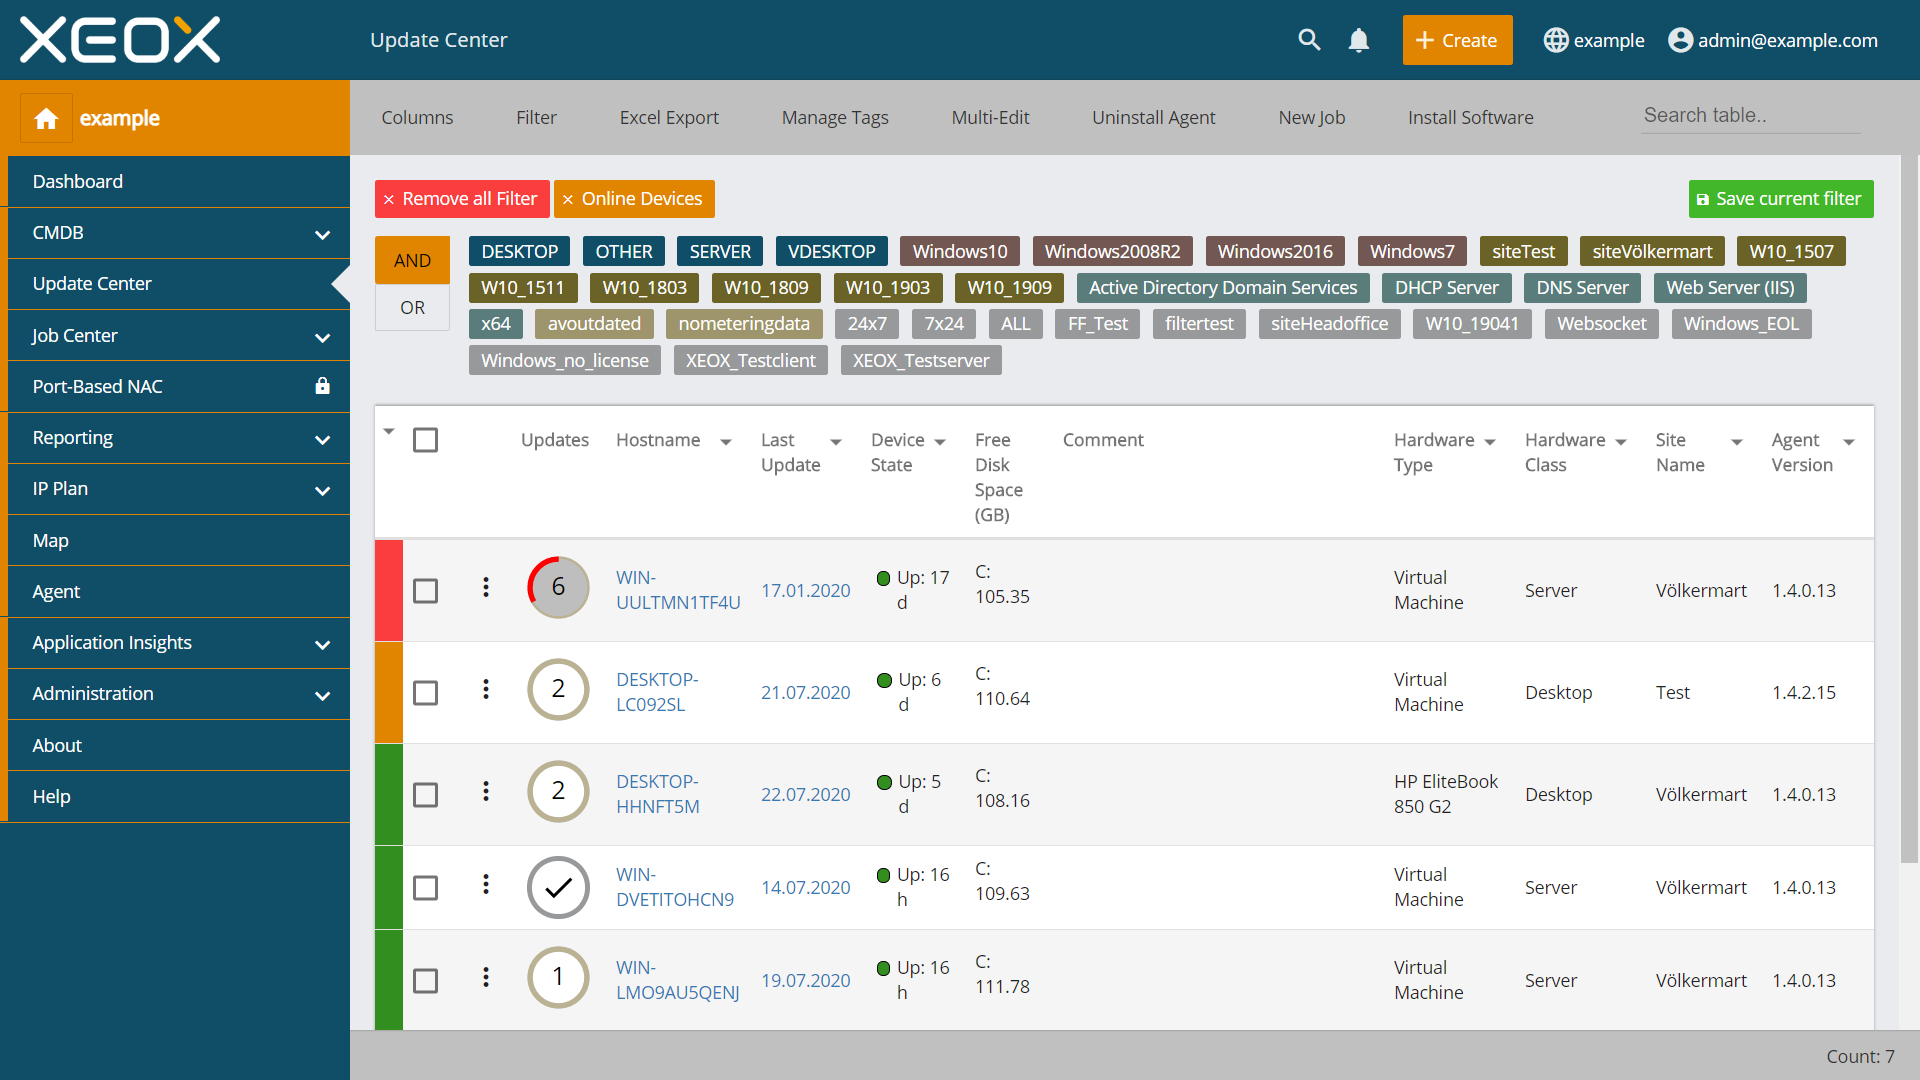Click the vertical page scrollbar
The width and height of the screenshot is (1920, 1080).
(x=1910, y=508)
